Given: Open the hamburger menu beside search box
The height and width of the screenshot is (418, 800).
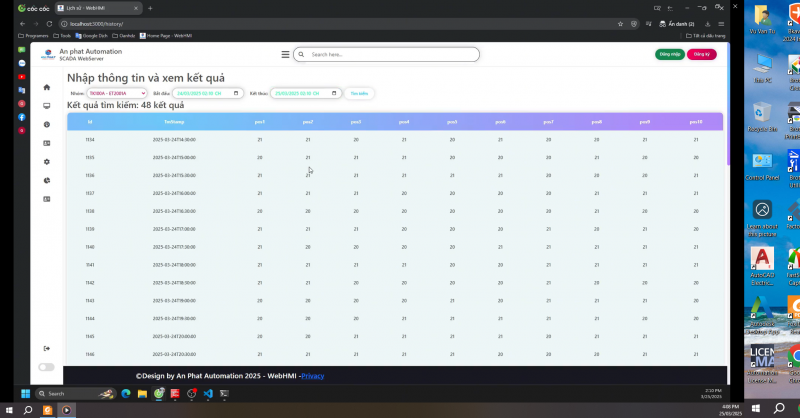Looking at the screenshot, I should pyautogui.click(x=285, y=54).
